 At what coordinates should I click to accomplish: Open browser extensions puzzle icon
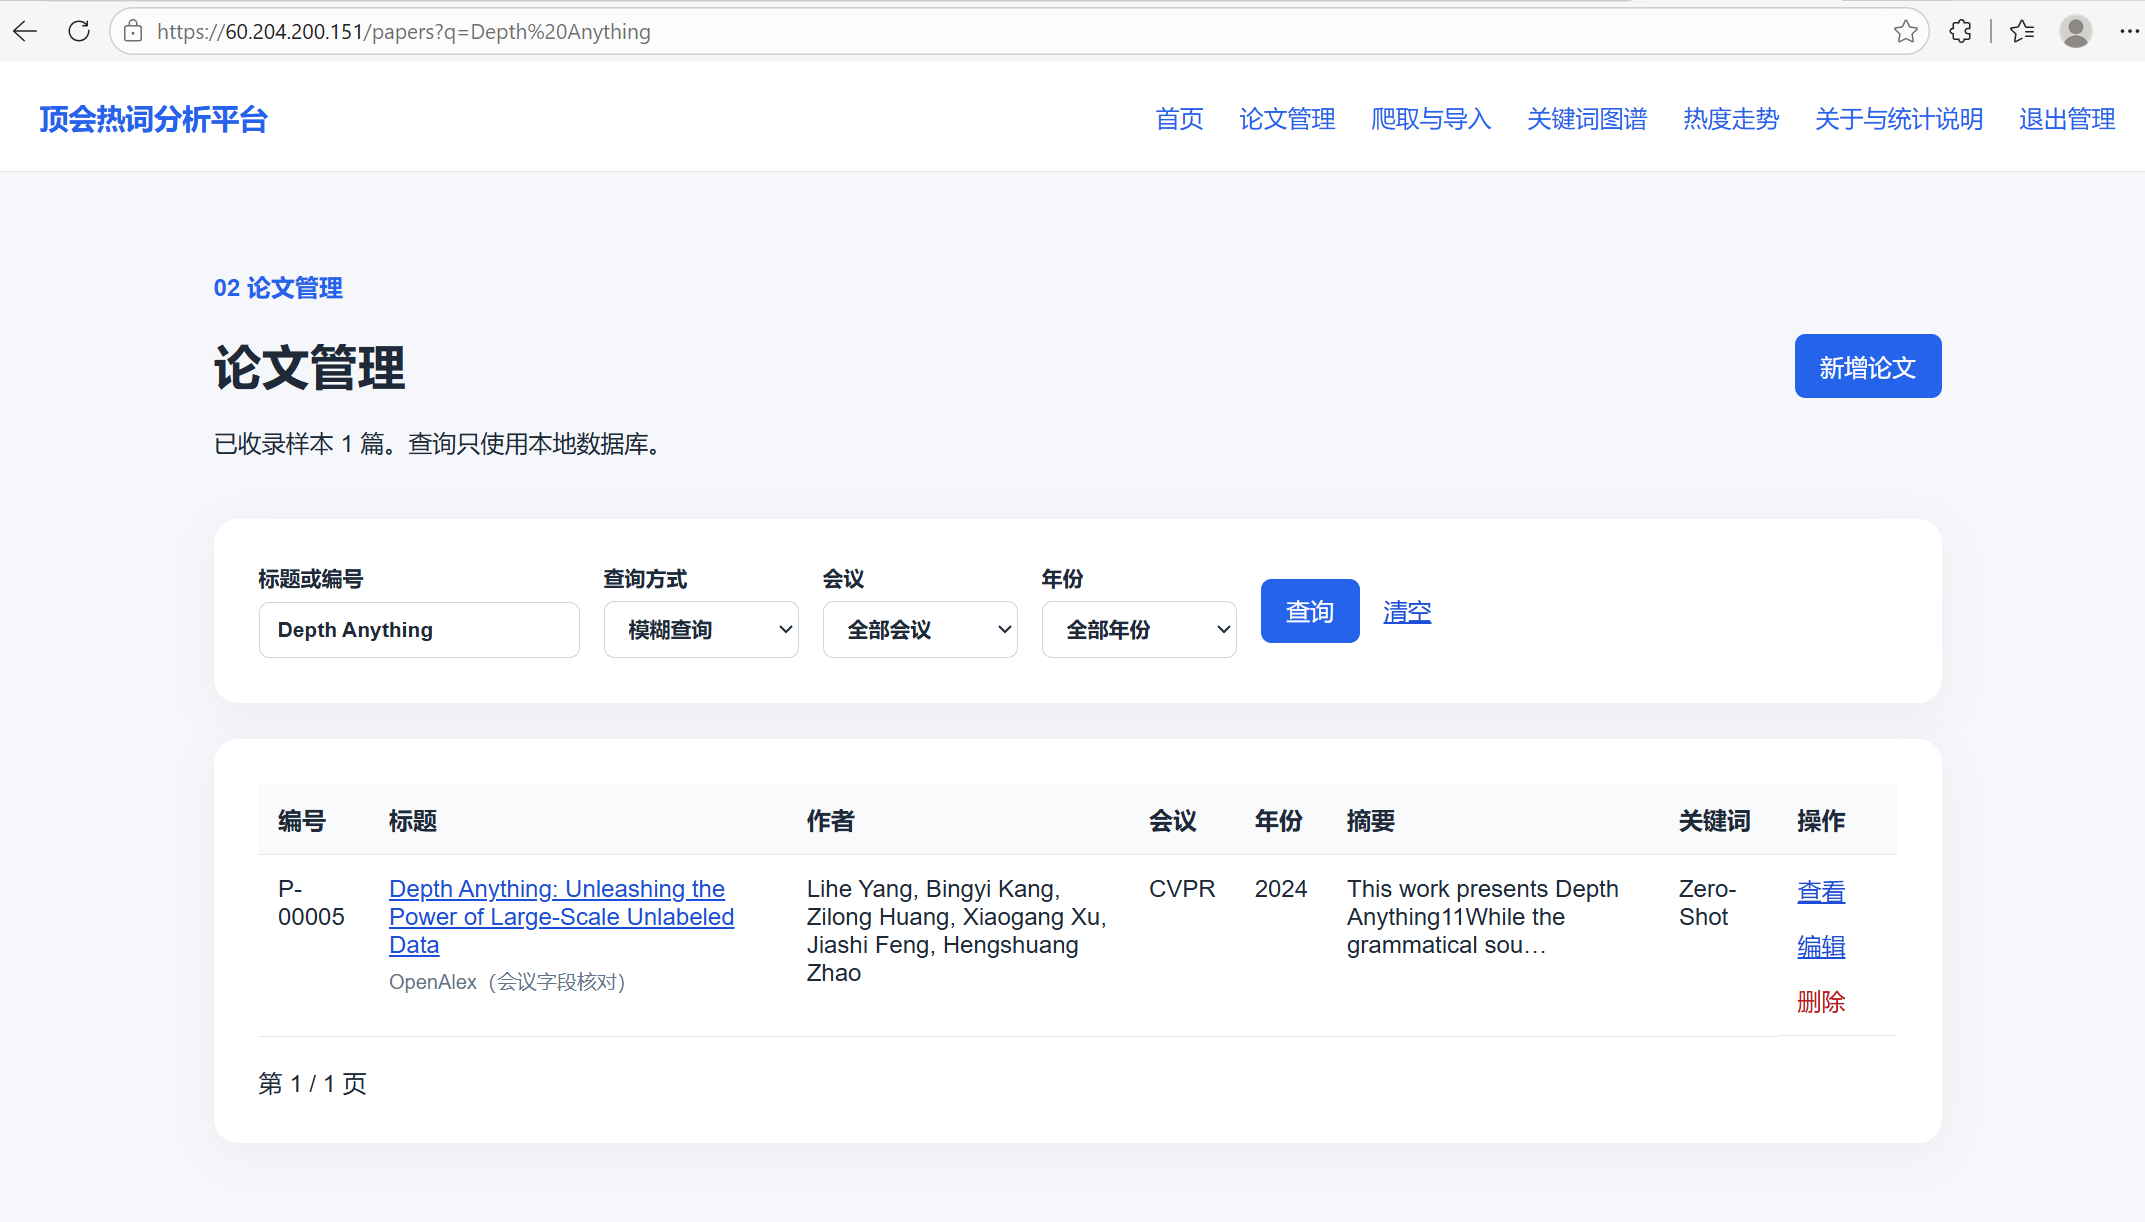[1961, 31]
